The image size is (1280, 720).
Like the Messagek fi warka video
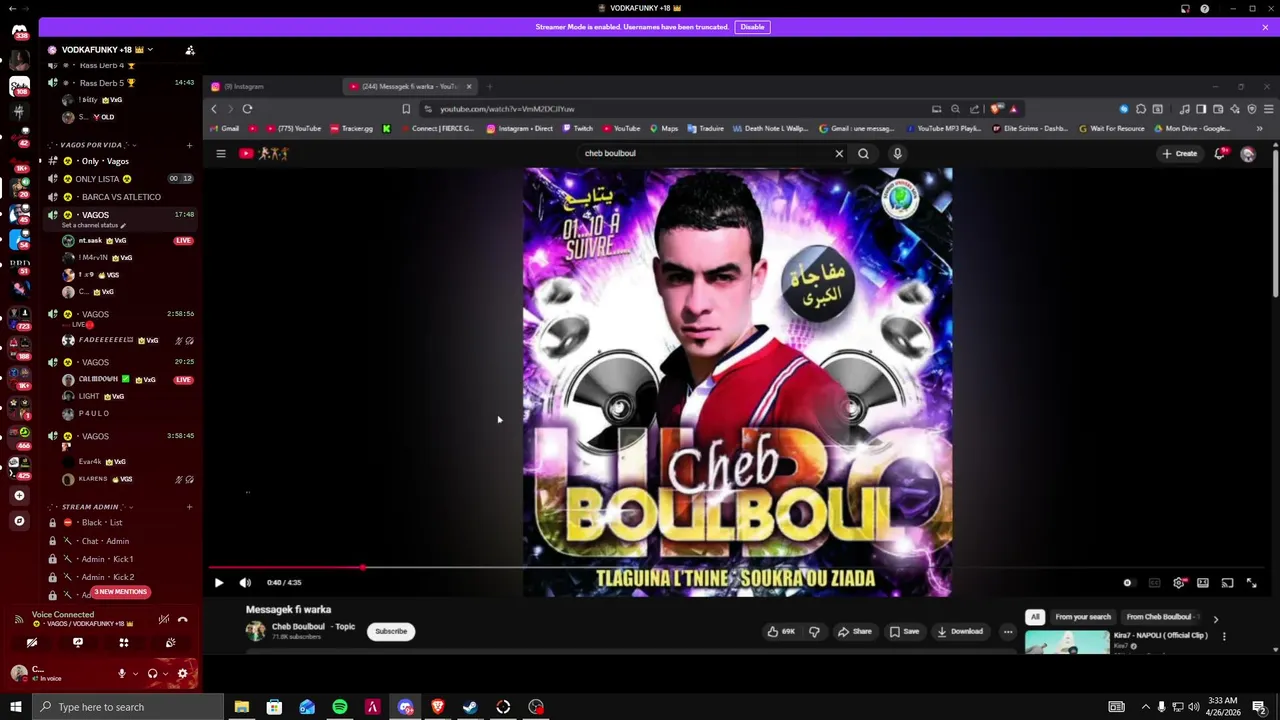click(781, 631)
